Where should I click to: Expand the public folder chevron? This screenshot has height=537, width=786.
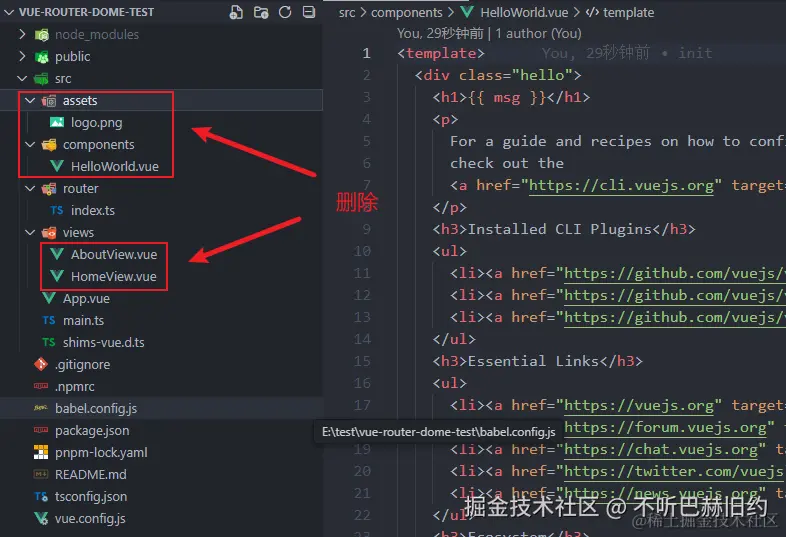click(x=22, y=56)
